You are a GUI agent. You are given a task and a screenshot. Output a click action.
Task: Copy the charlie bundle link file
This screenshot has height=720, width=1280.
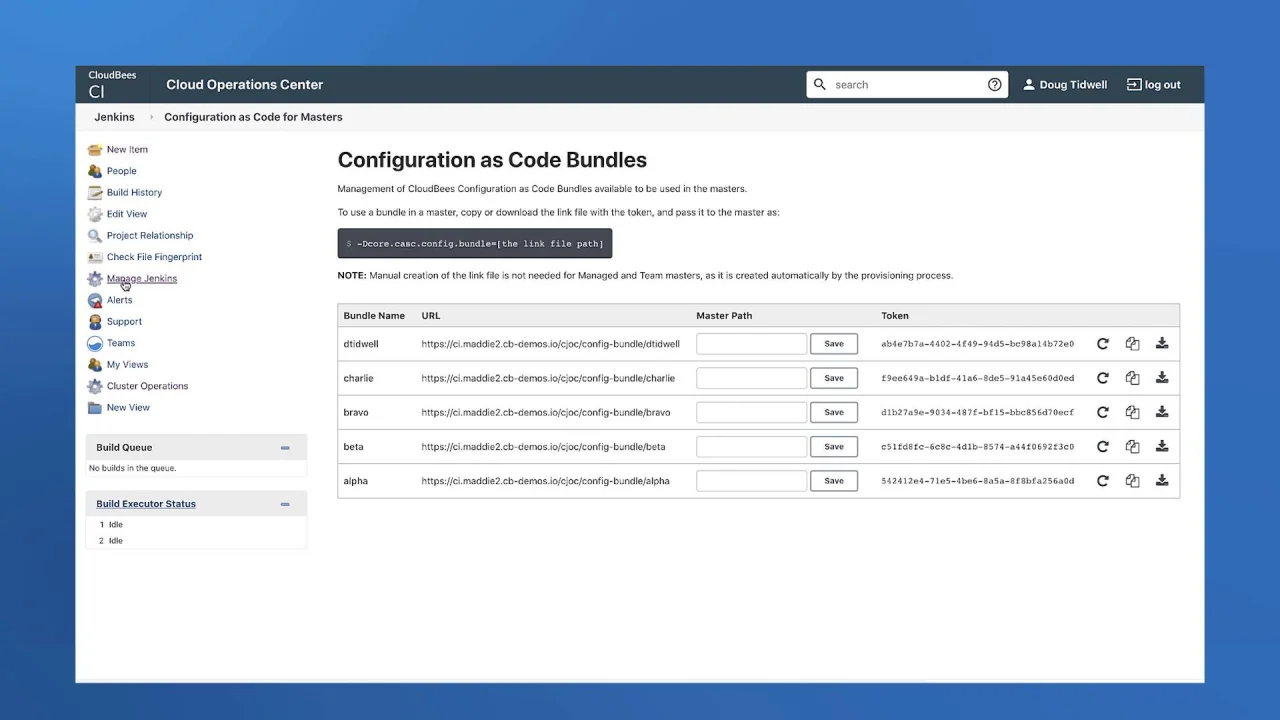(1132, 378)
